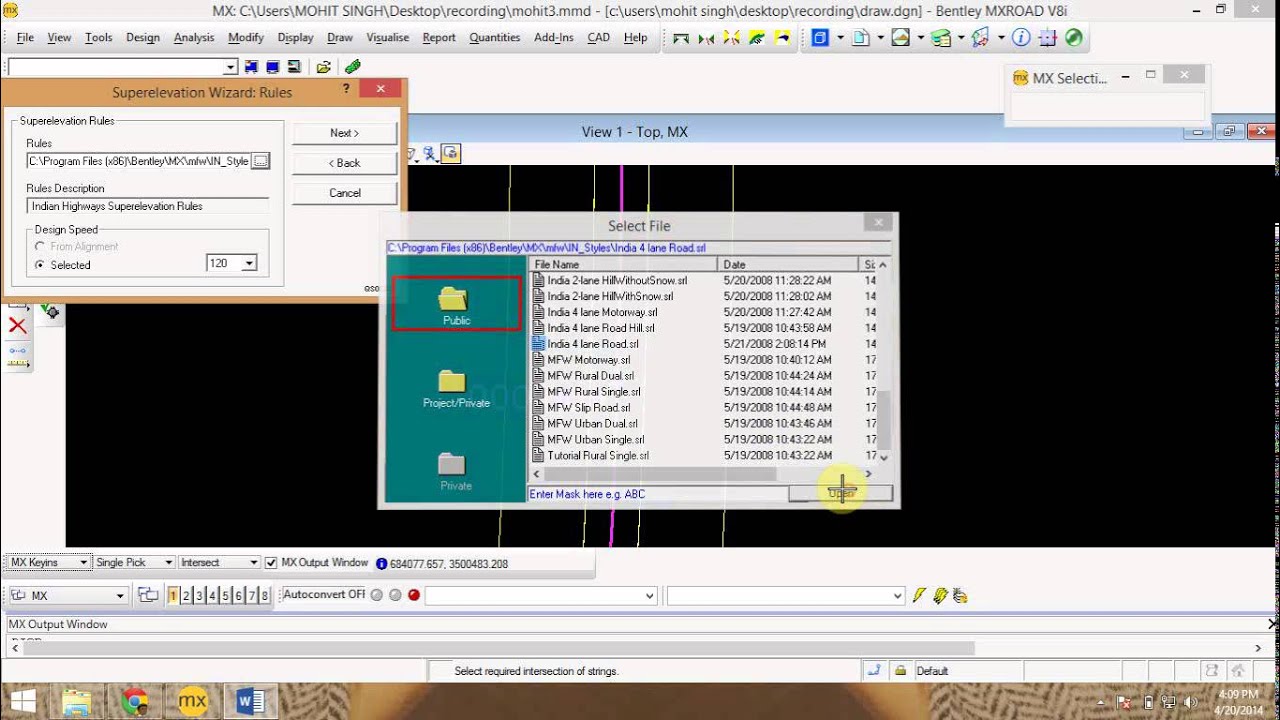
Task: Click the Select File vertical scrollbar
Action: (883, 361)
